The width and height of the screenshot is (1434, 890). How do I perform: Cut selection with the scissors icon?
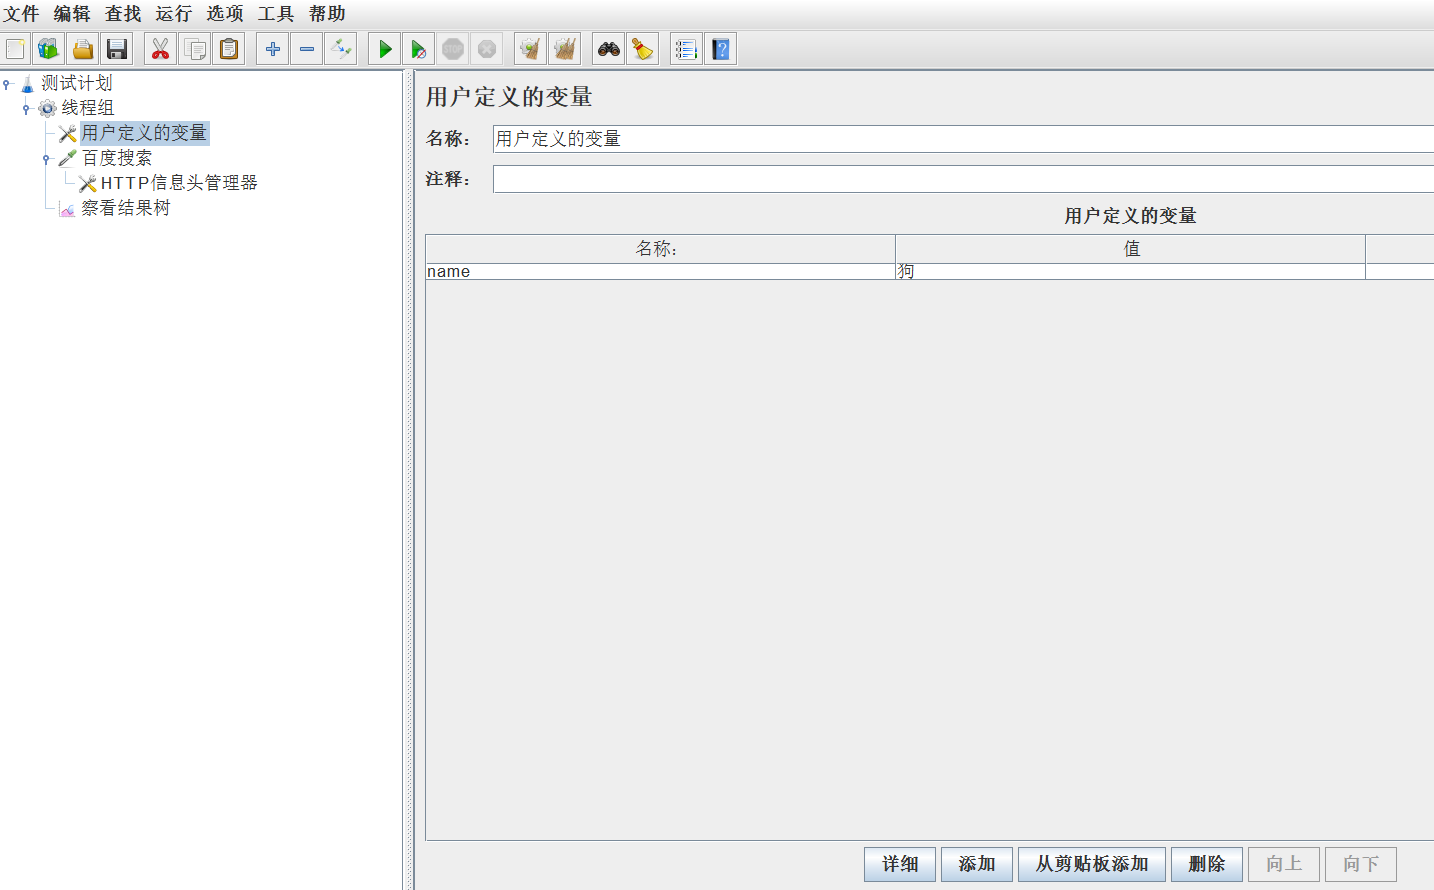pyautogui.click(x=160, y=49)
